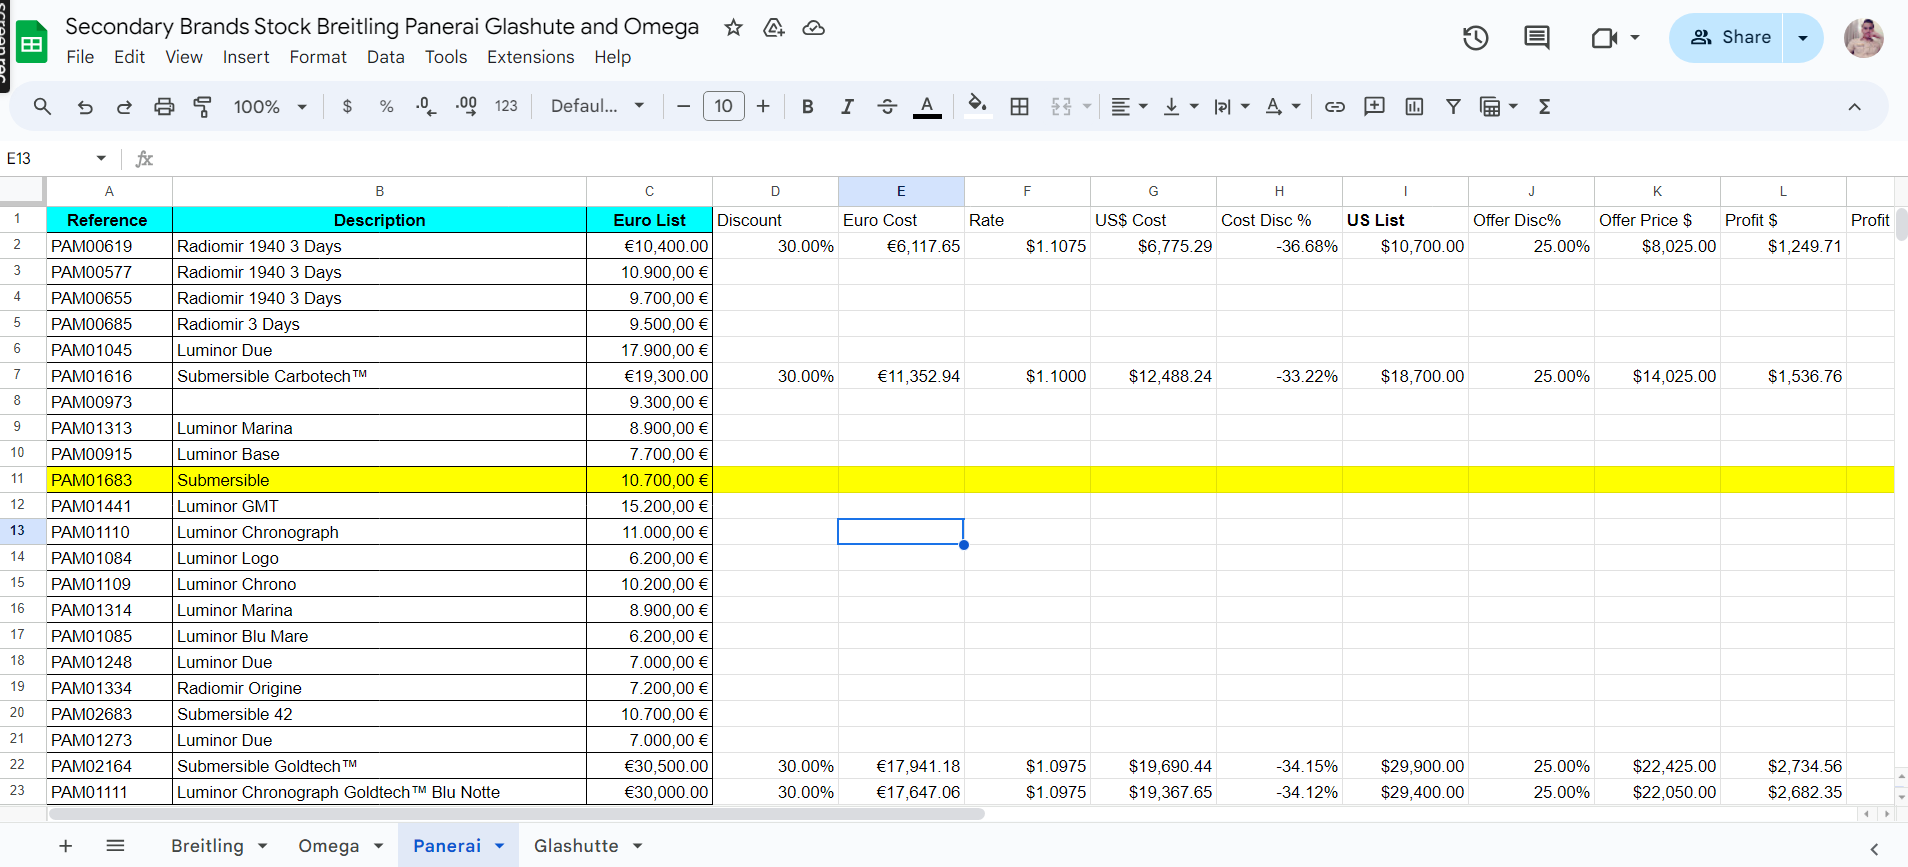Click the horizontal scrollbar
Image resolution: width=1908 pixels, height=867 pixels.
(x=517, y=814)
